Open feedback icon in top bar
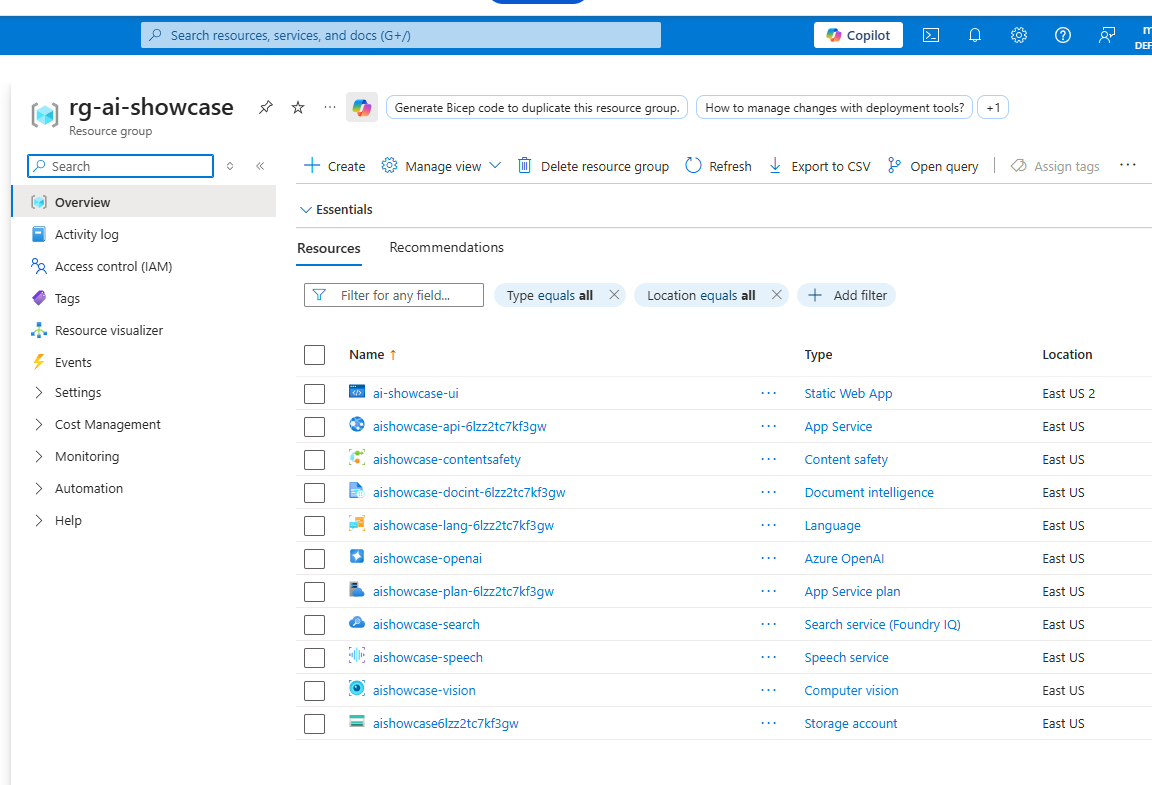Screen dimensions: 1152x785 [1106, 35]
